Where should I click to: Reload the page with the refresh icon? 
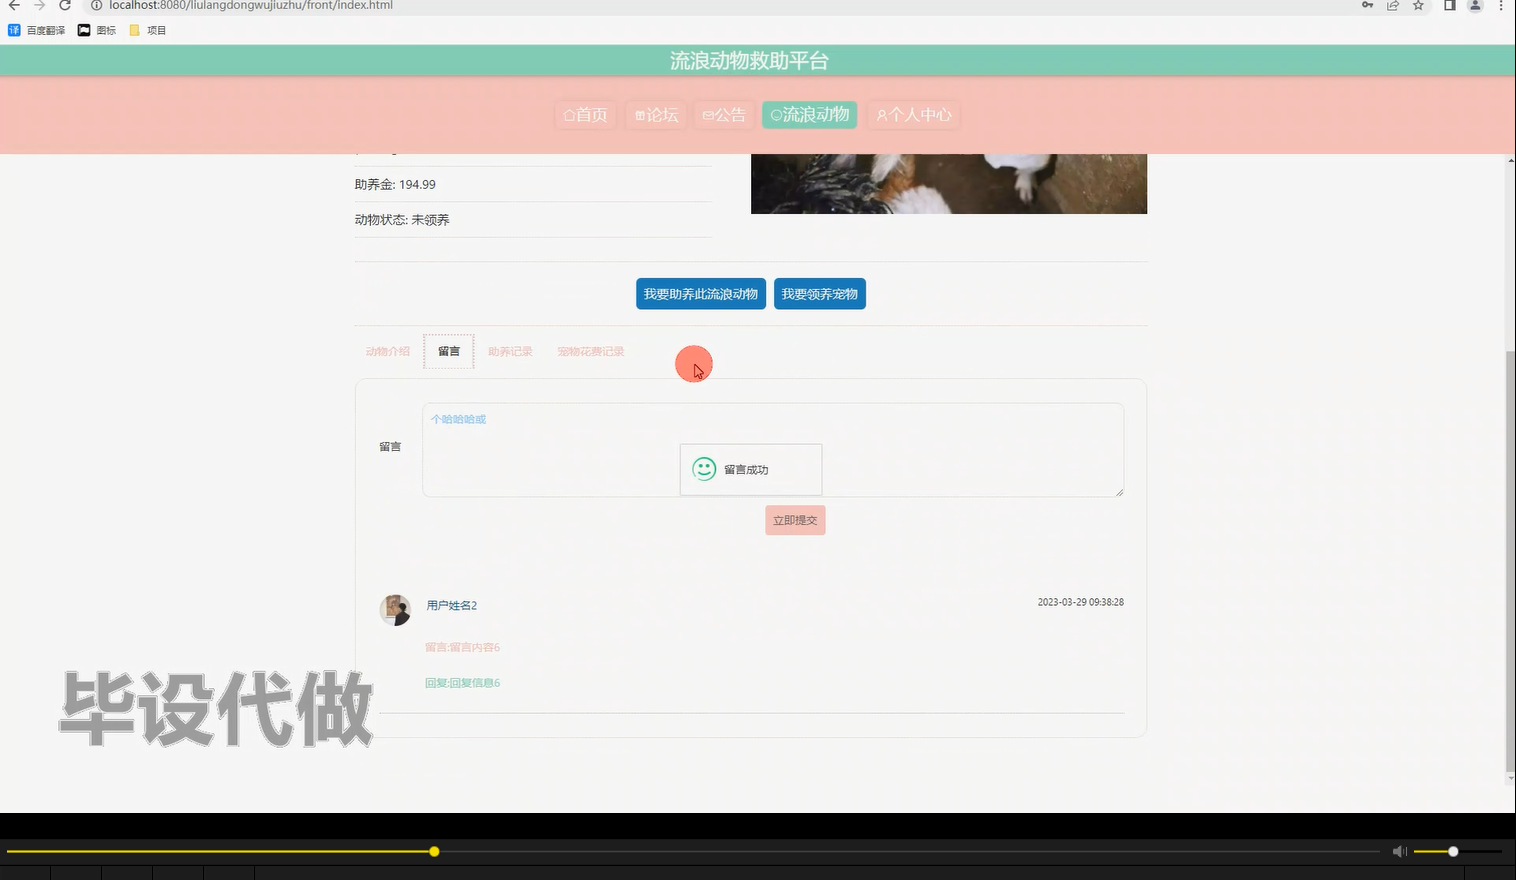[x=65, y=5]
